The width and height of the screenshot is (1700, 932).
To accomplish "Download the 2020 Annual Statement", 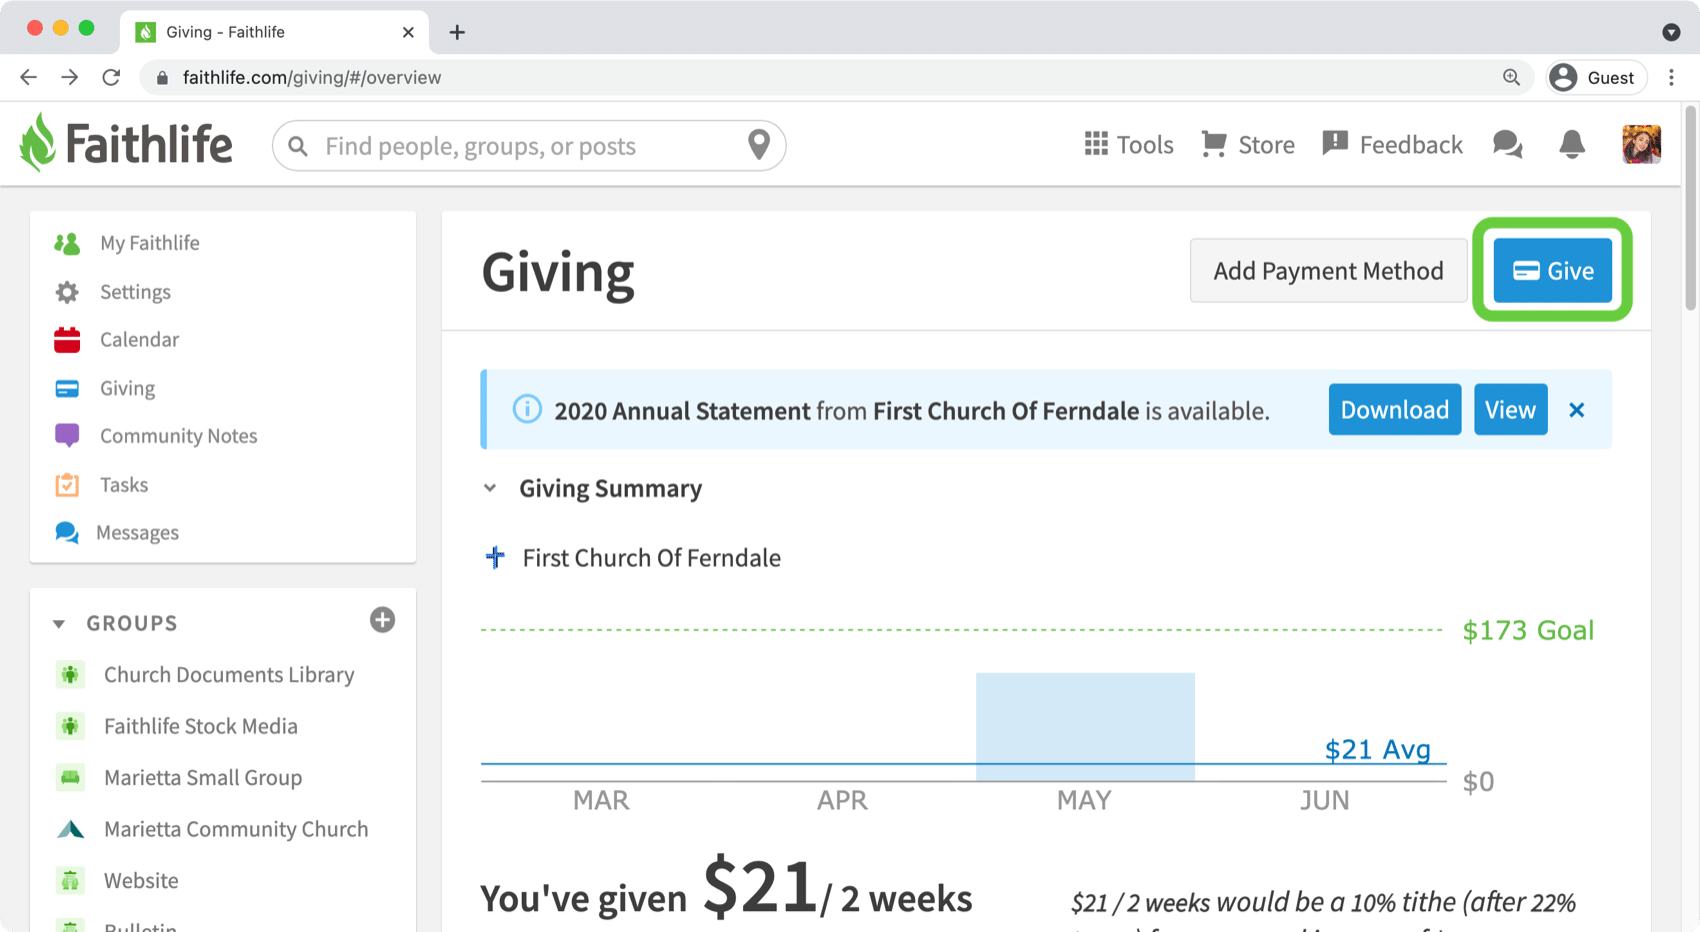I will point(1395,409).
